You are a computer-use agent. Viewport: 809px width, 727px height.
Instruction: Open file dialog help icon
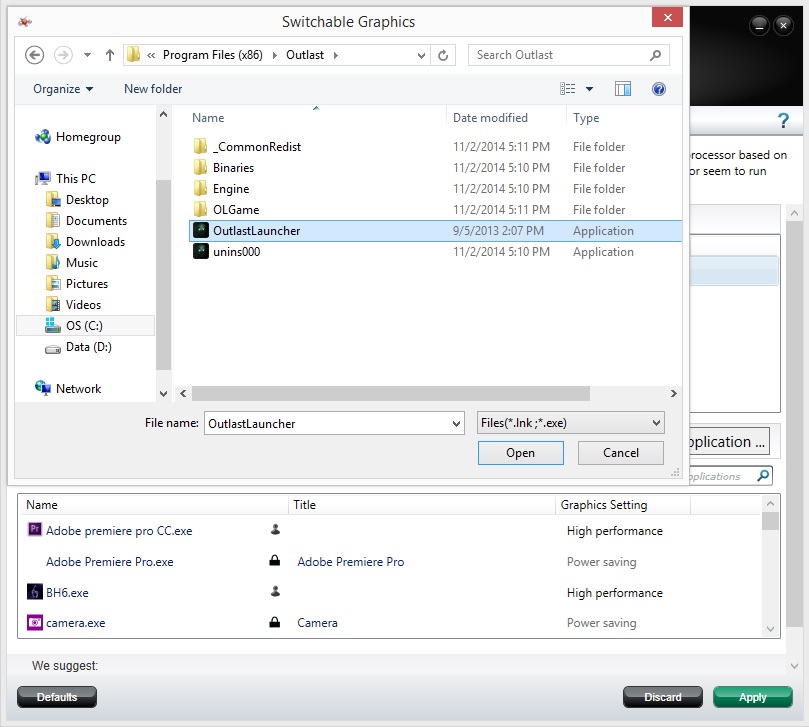point(659,89)
